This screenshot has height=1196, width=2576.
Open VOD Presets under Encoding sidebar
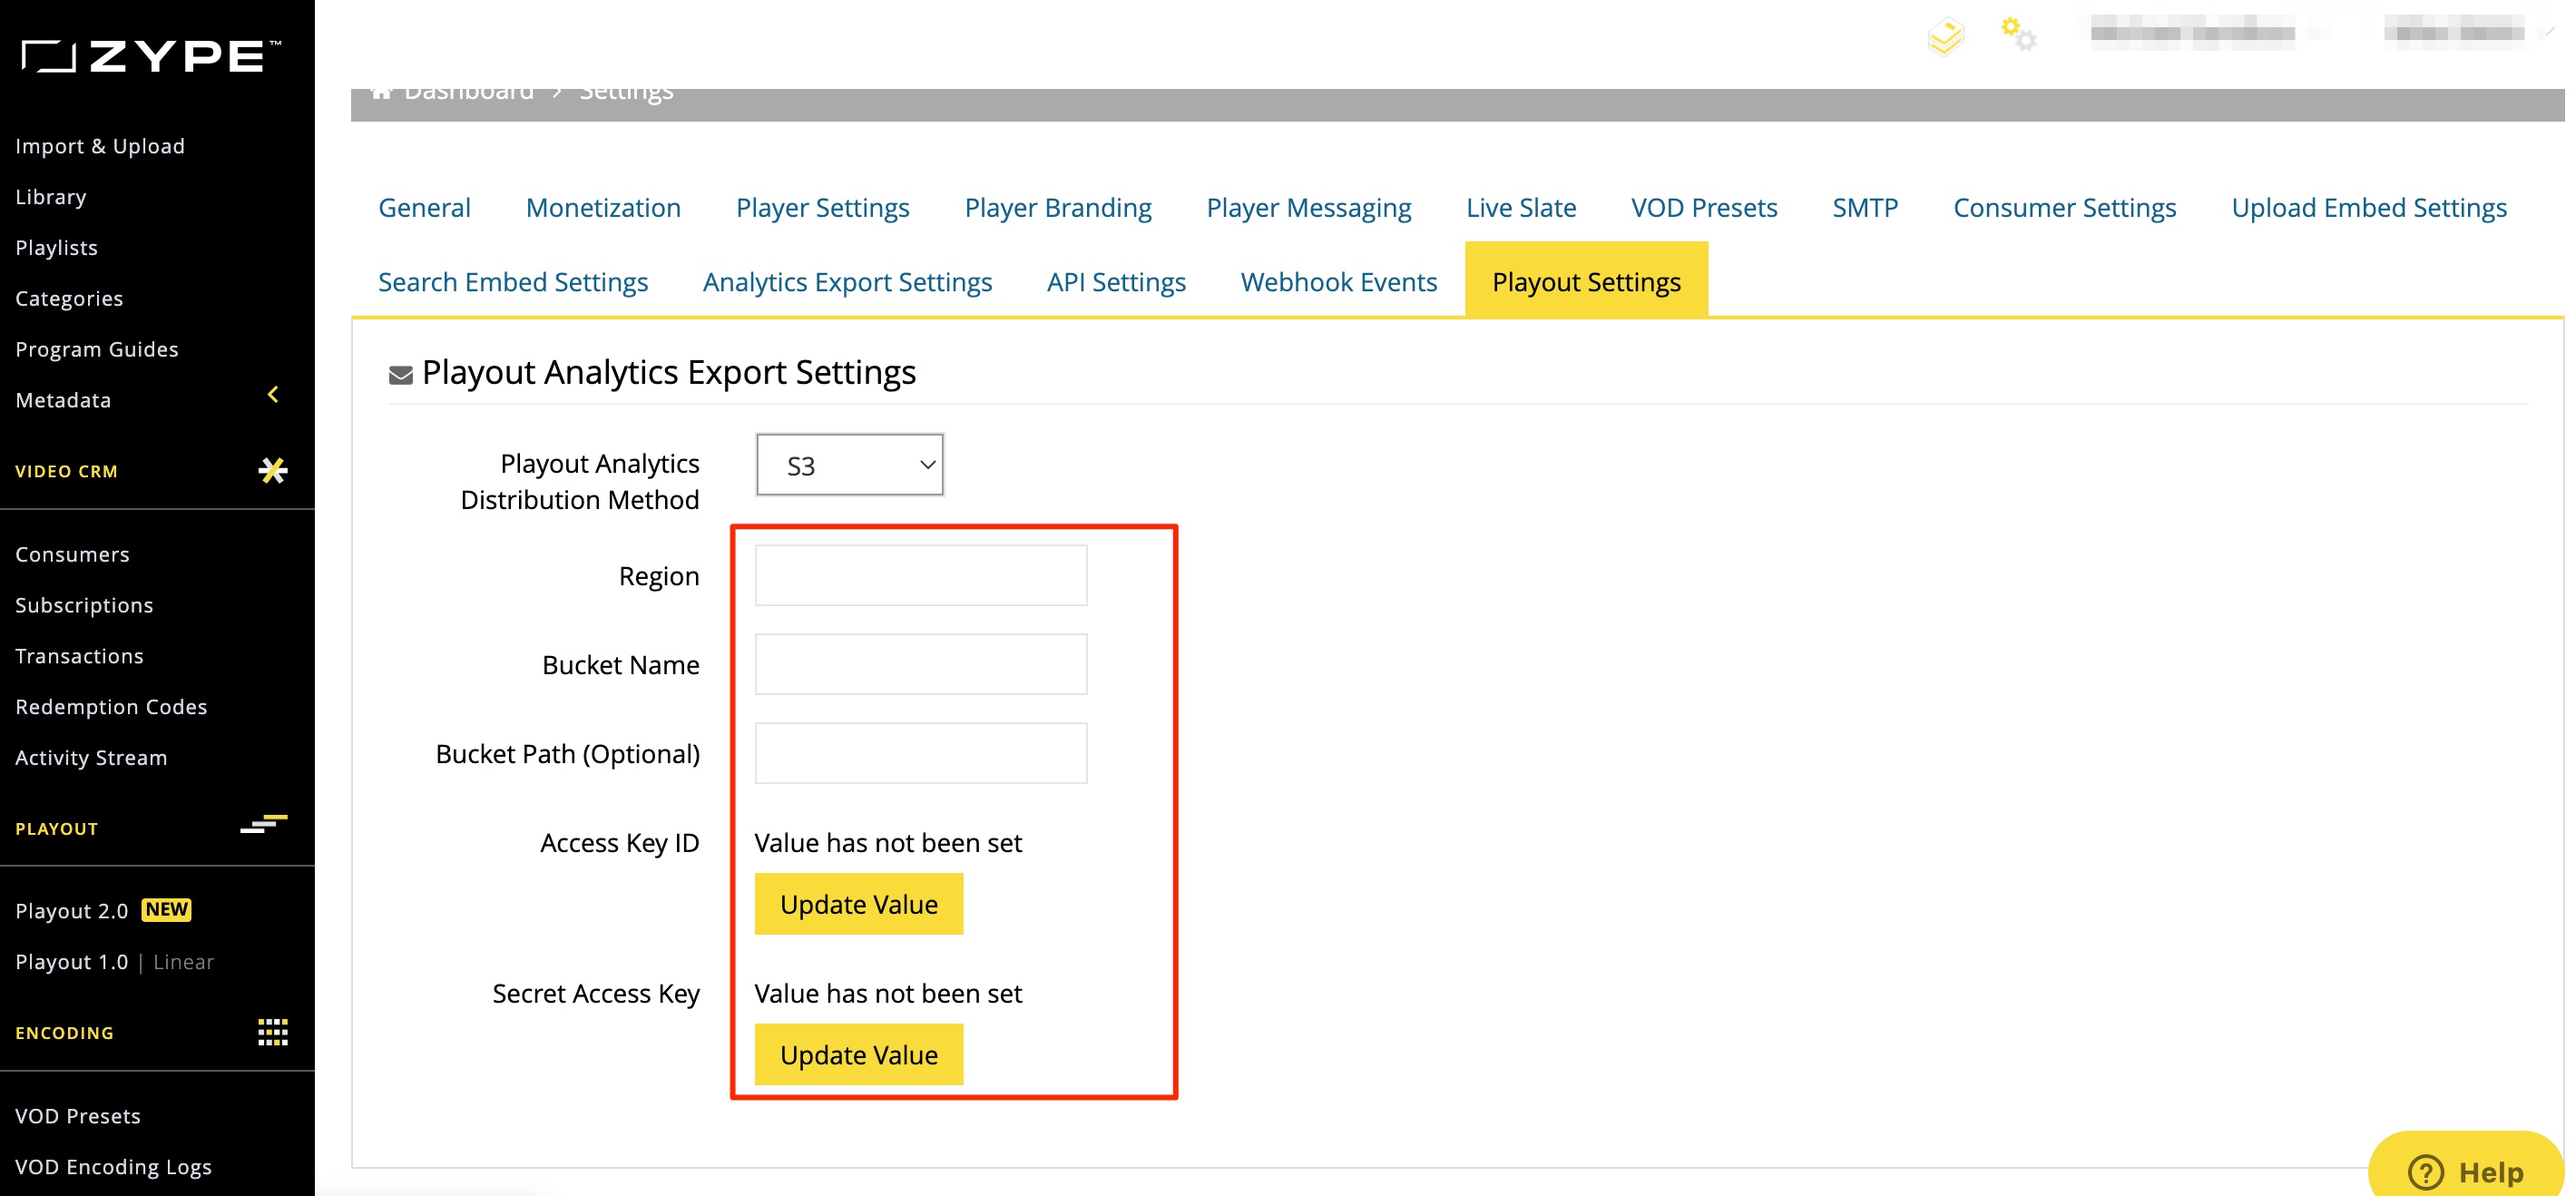pyautogui.click(x=78, y=1116)
